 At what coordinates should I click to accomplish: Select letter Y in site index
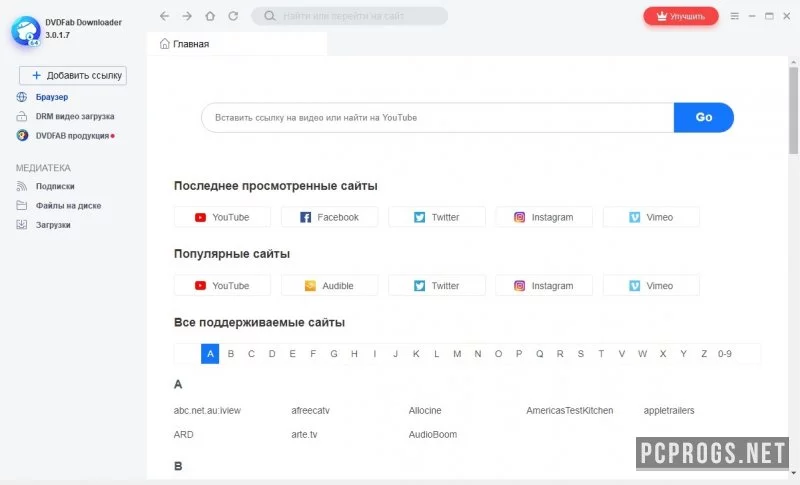(x=684, y=354)
